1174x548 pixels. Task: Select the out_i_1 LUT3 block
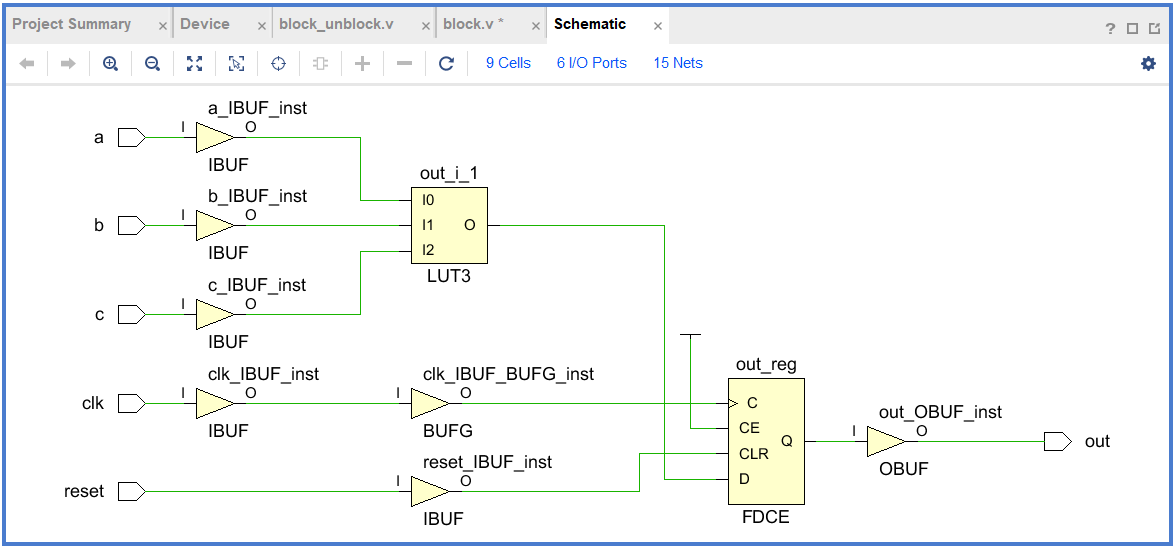coord(449,225)
